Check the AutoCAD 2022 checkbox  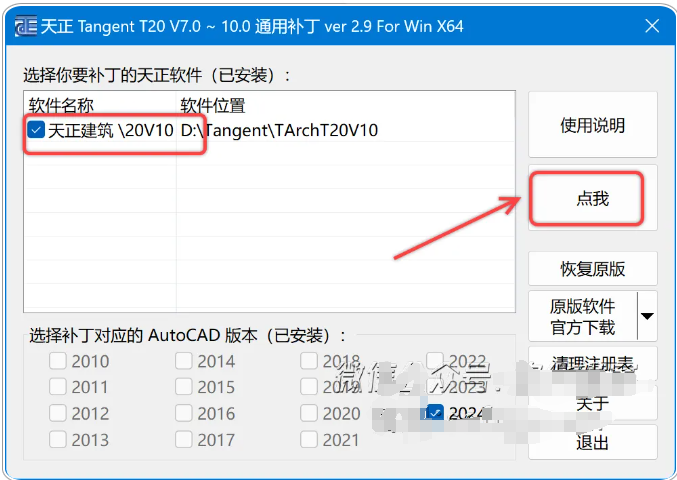click(435, 361)
